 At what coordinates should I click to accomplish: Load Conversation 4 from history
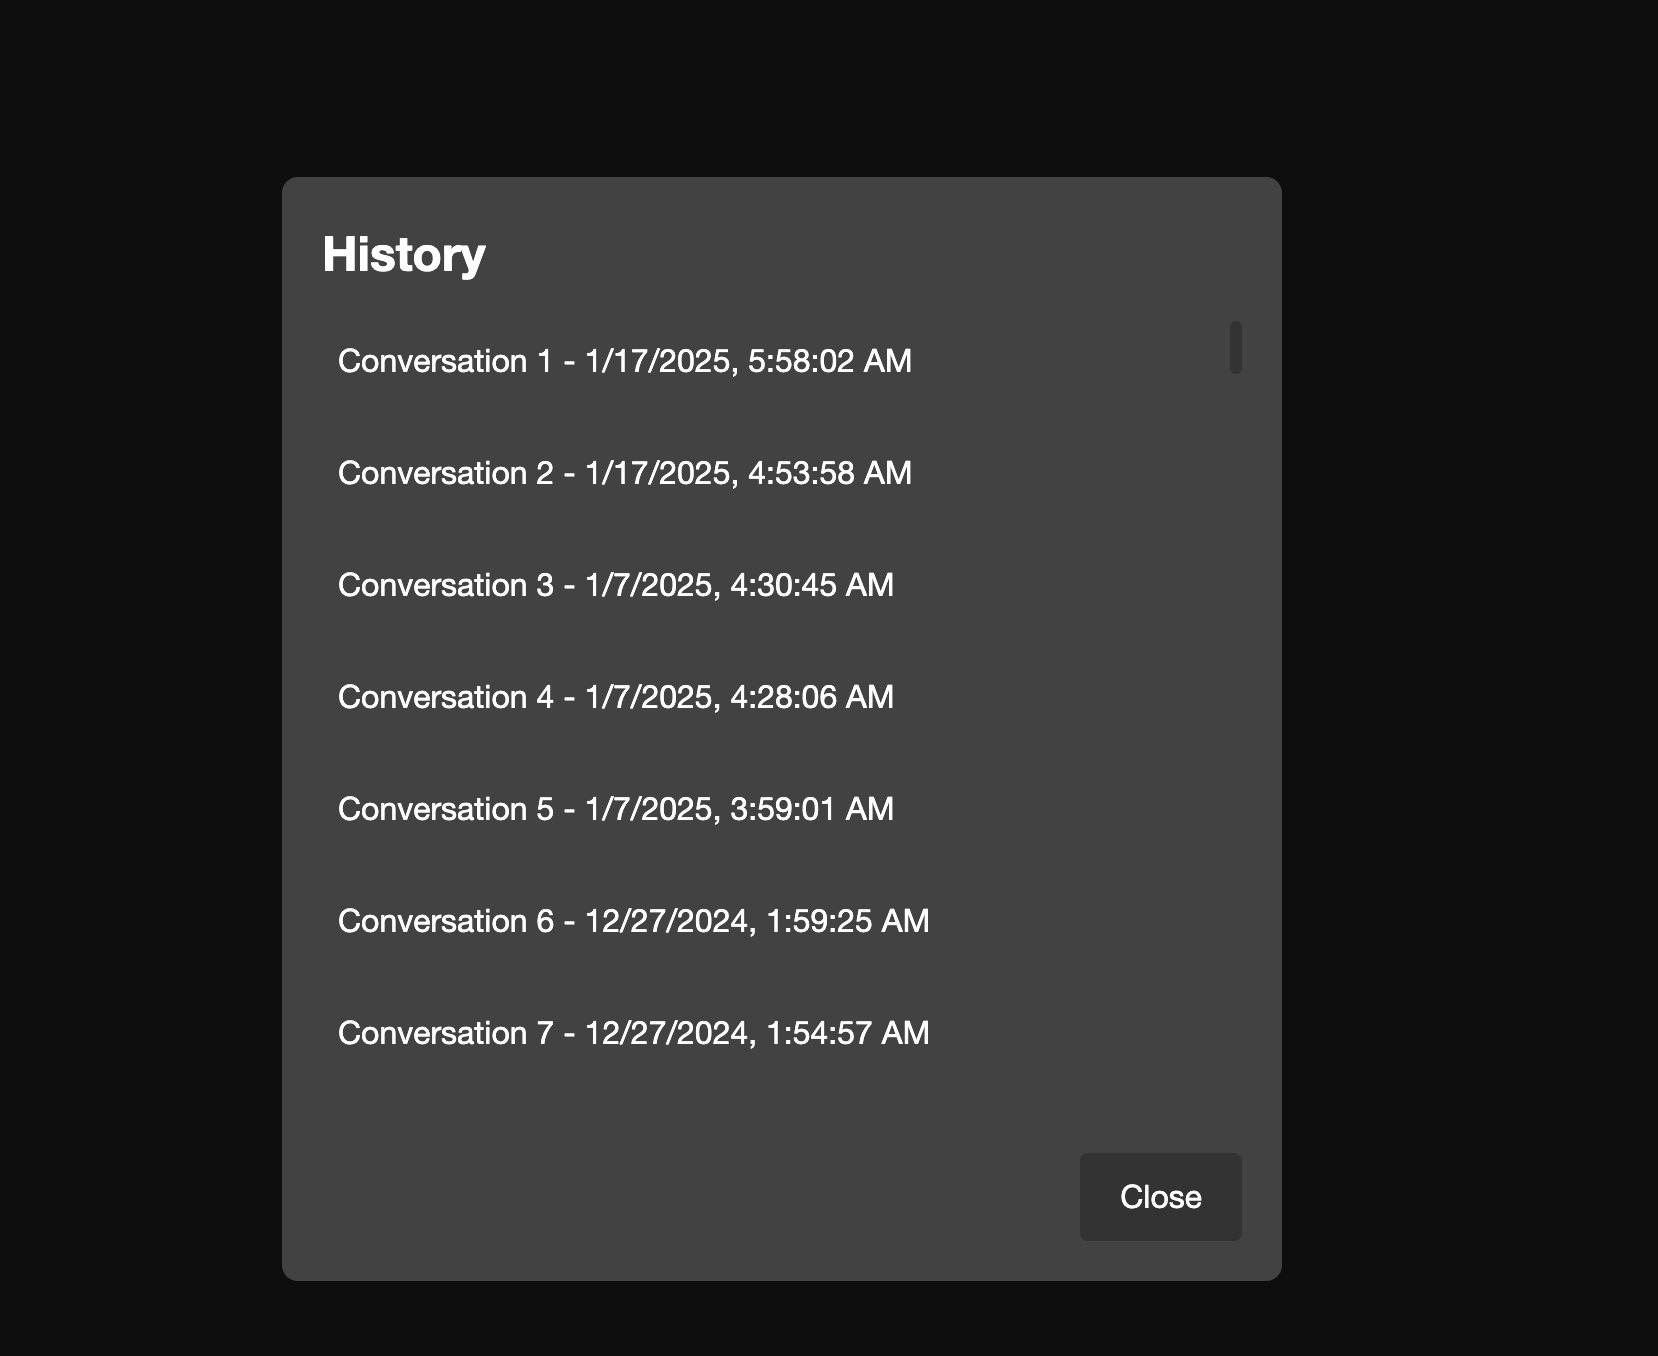click(x=615, y=697)
